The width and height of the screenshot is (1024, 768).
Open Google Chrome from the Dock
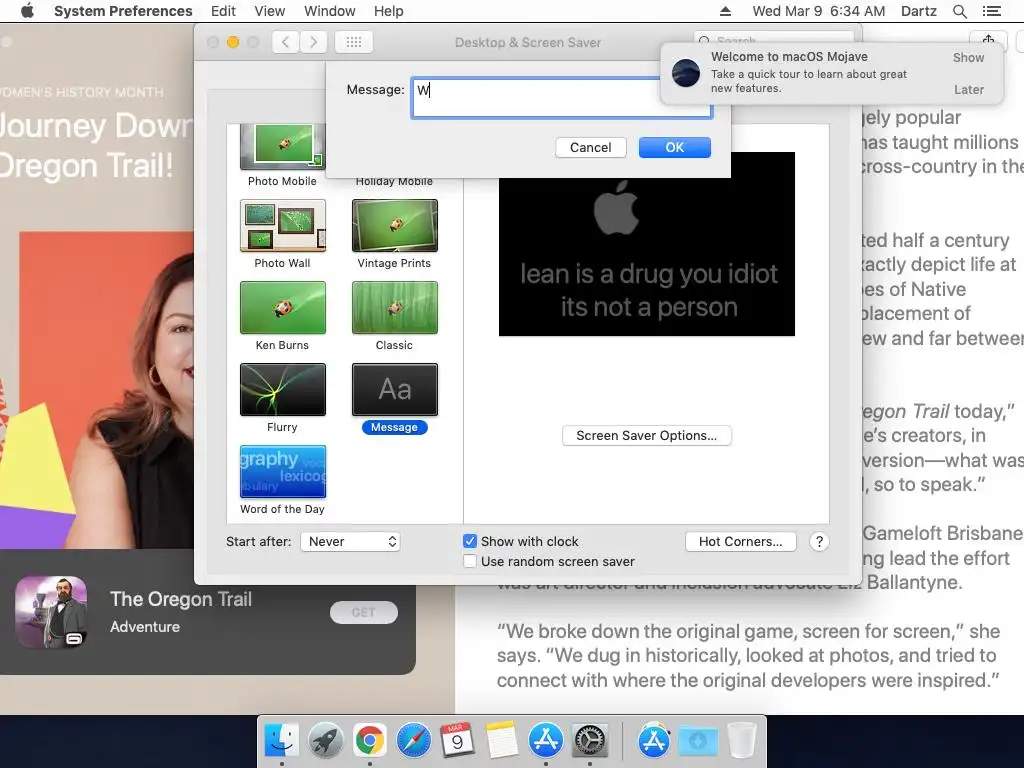[x=370, y=741]
